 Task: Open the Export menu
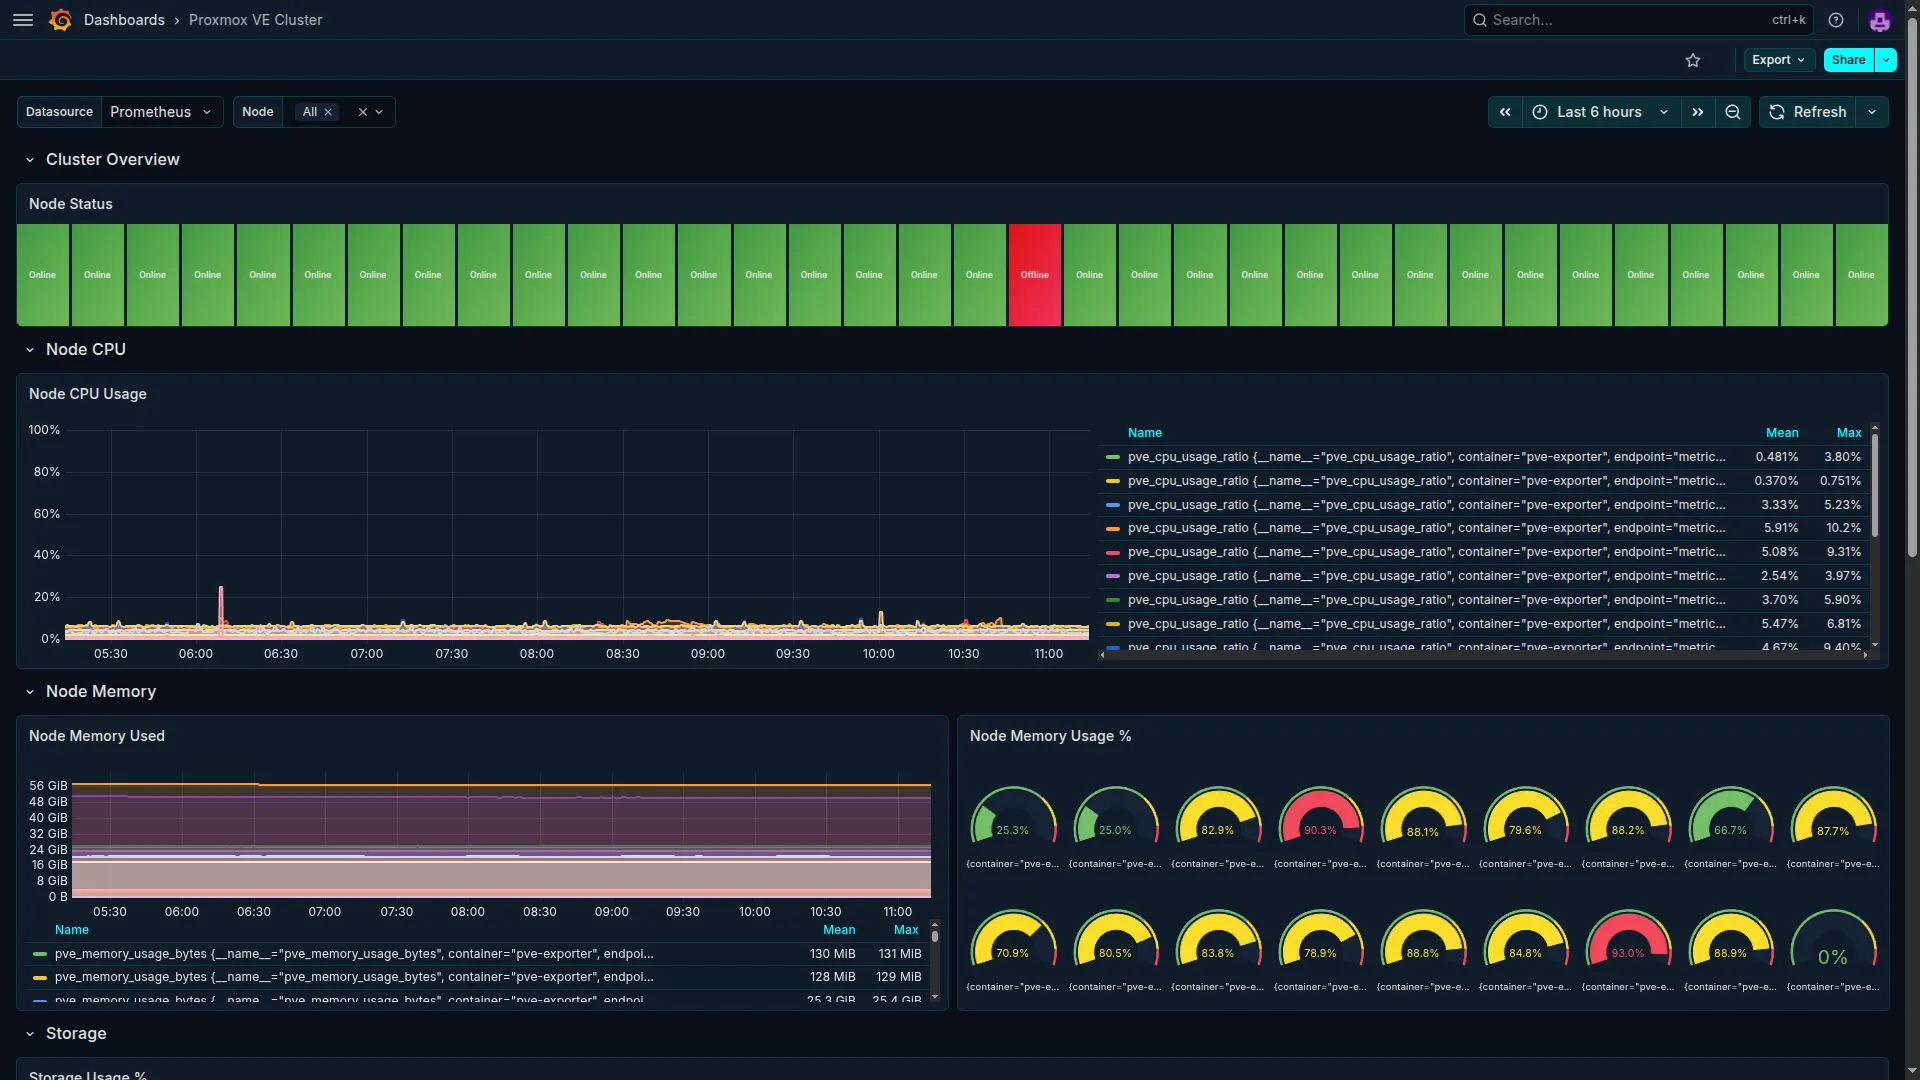tap(1779, 60)
